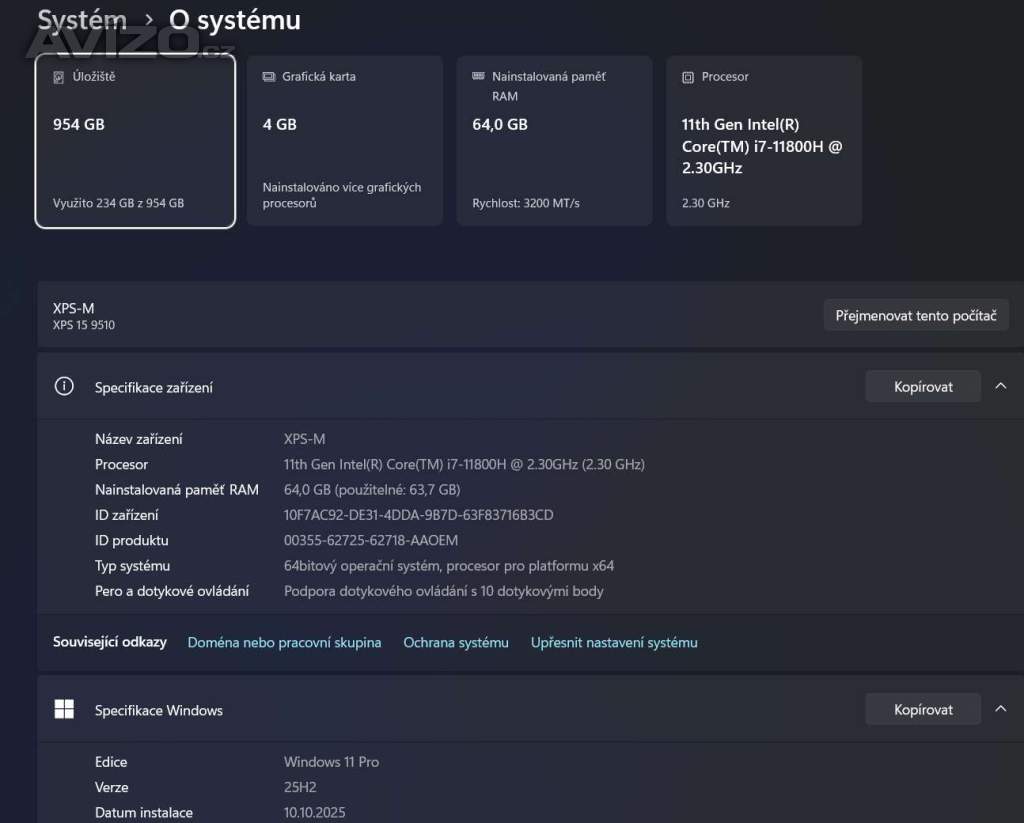The image size is (1024, 823).
Task: Collapse Specifikace Windows section with chevron
Action: coord(1001,710)
